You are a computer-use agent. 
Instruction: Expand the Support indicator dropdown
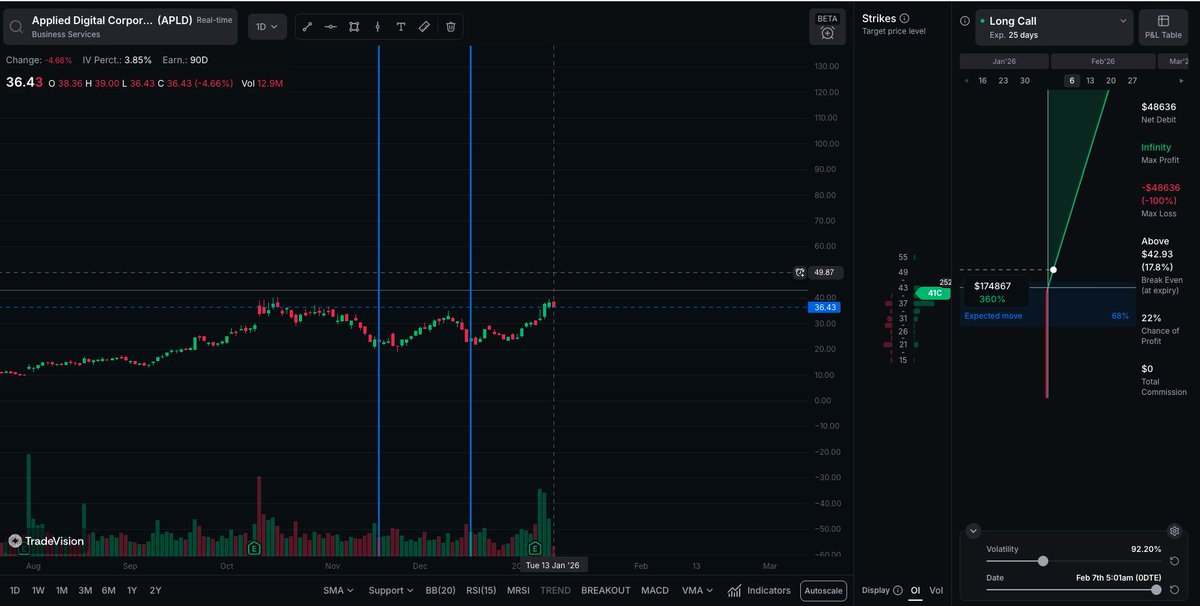(x=391, y=590)
